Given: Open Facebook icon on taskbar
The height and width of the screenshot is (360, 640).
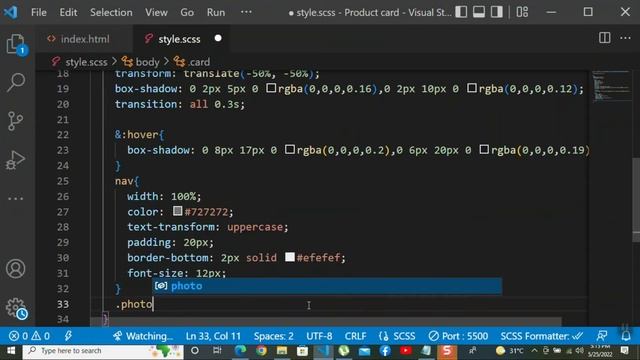Looking at the screenshot, I should click(385, 351).
